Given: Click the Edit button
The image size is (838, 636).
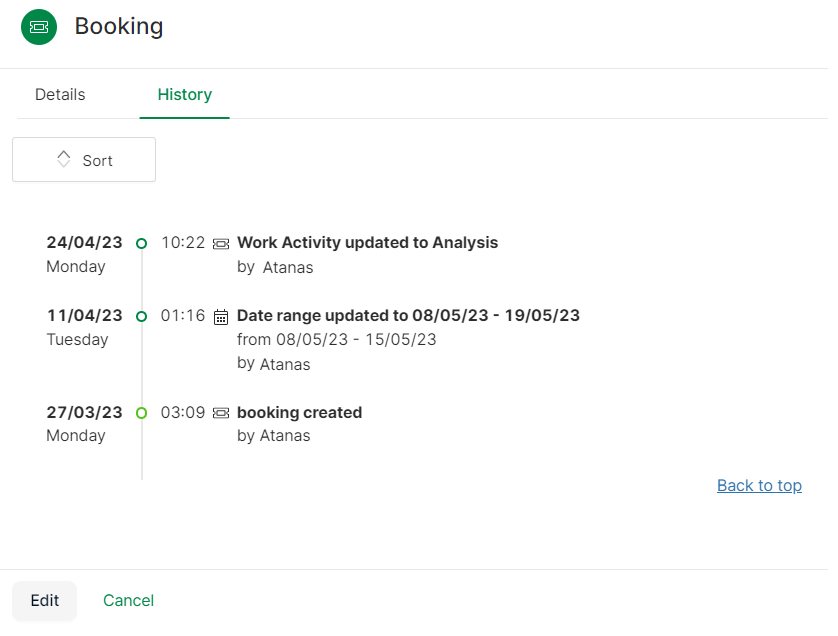Looking at the screenshot, I should click(44, 601).
